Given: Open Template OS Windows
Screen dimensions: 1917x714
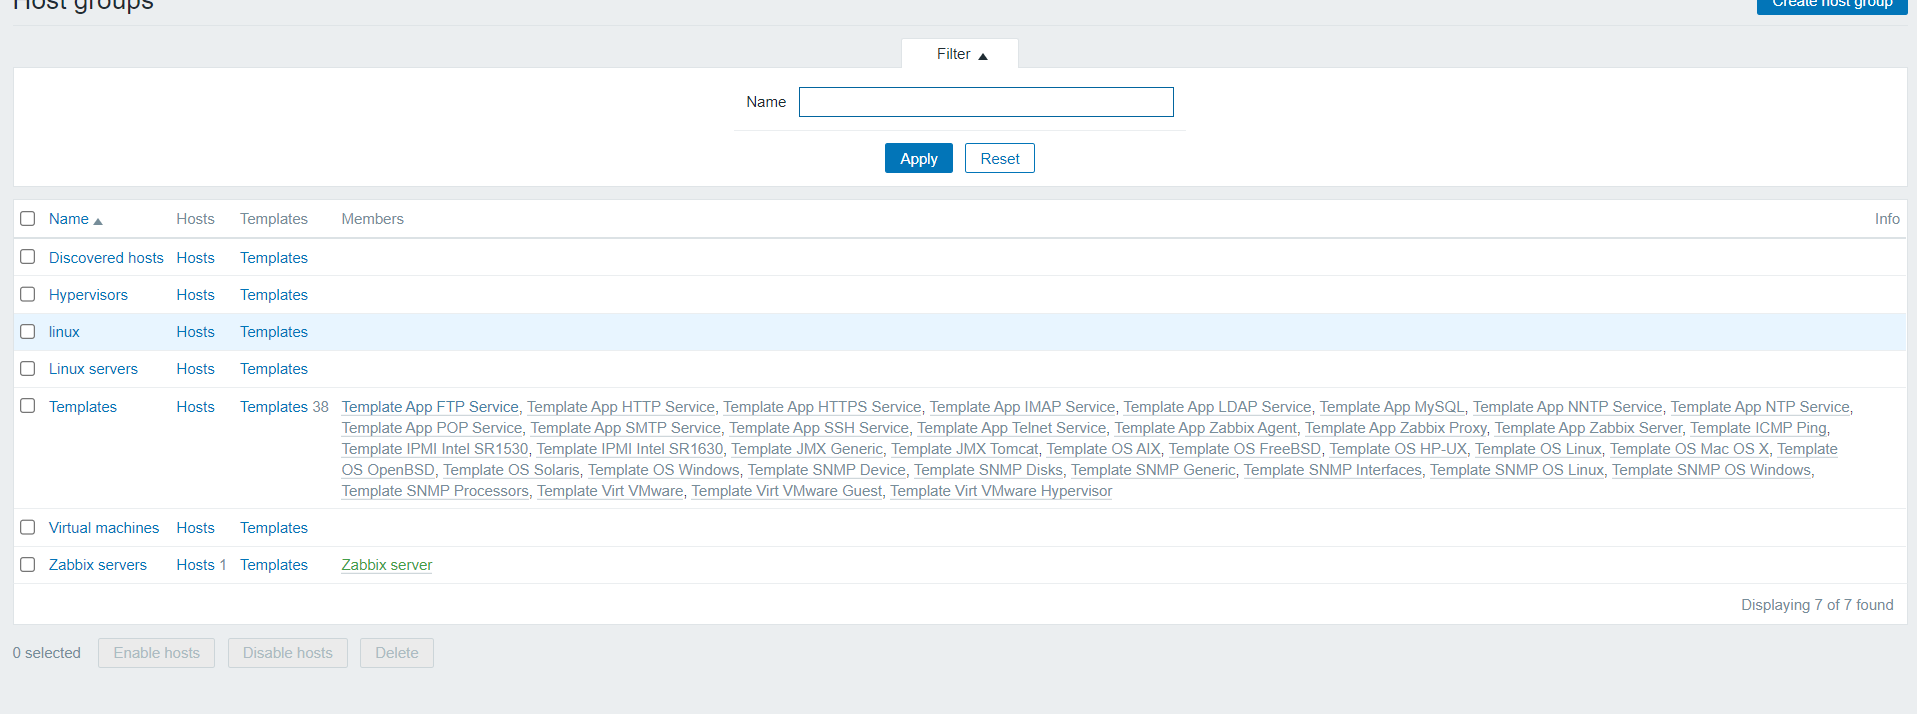Looking at the screenshot, I should click(x=664, y=470).
